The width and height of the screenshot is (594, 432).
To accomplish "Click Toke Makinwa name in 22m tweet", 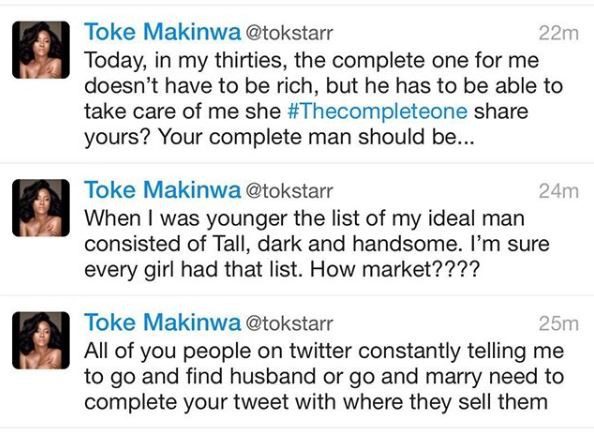I will point(163,31).
